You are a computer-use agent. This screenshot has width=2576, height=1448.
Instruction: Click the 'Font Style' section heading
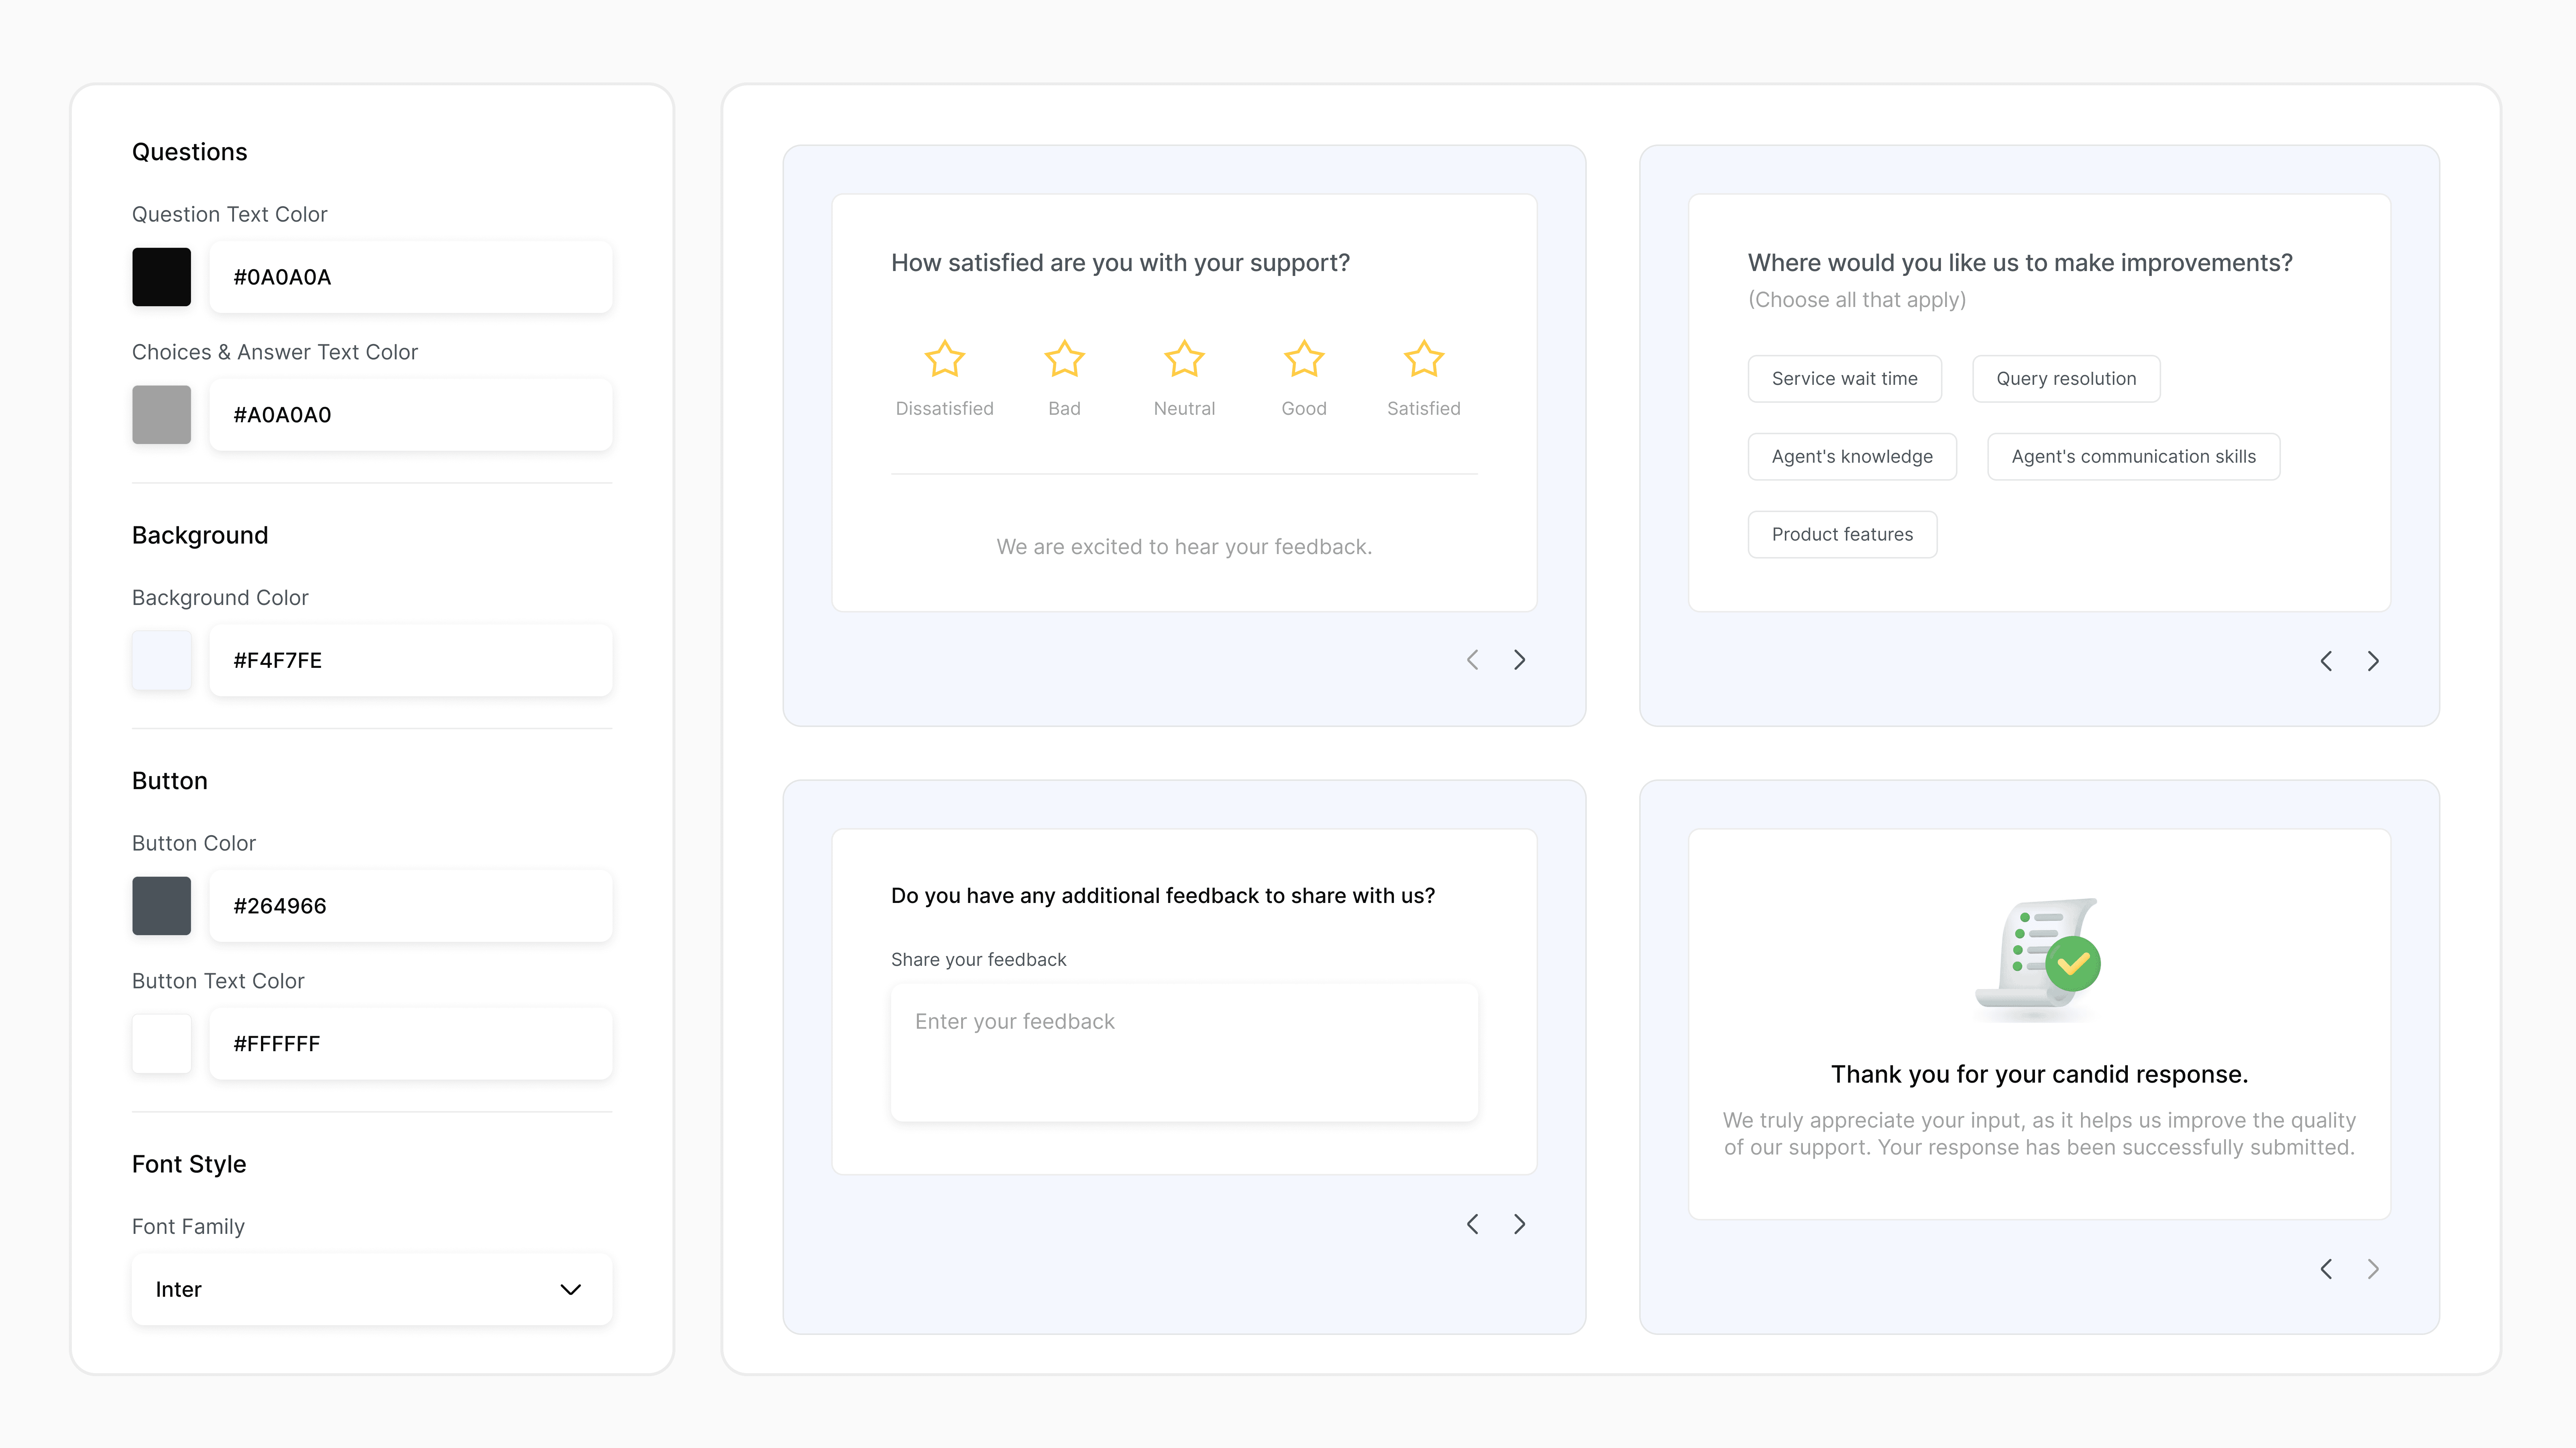(x=189, y=1165)
